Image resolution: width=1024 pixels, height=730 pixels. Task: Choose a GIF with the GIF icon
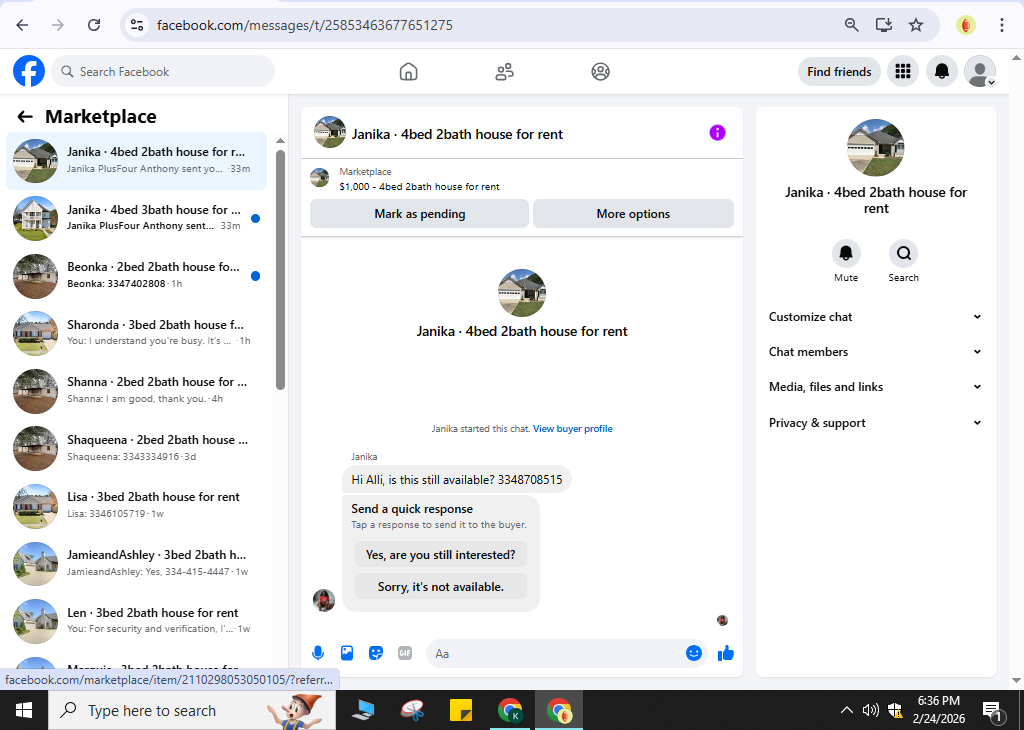[x=405, y=653]
